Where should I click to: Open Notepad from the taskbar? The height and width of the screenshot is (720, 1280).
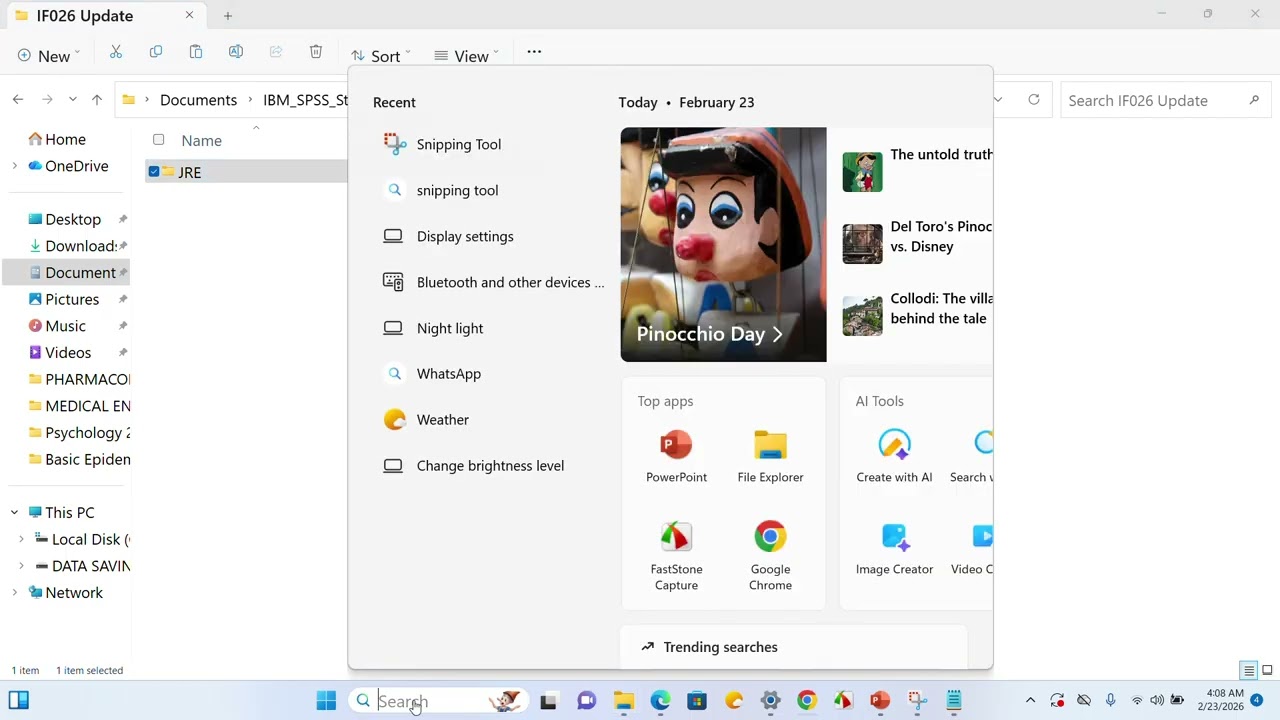(x=954, y=701)
